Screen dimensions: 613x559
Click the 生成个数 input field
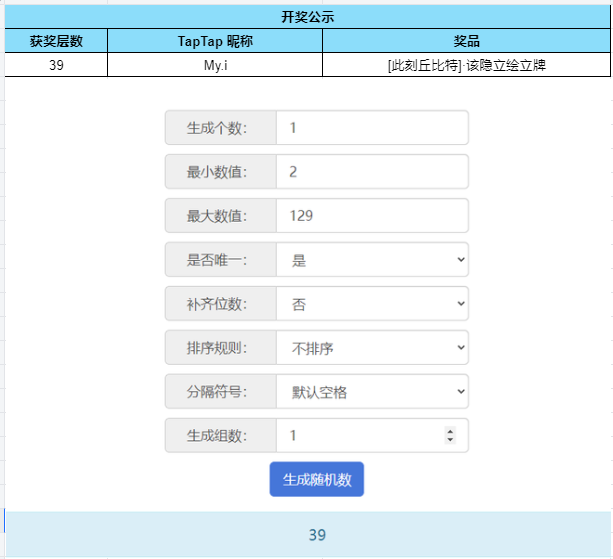tap(372, 128)
